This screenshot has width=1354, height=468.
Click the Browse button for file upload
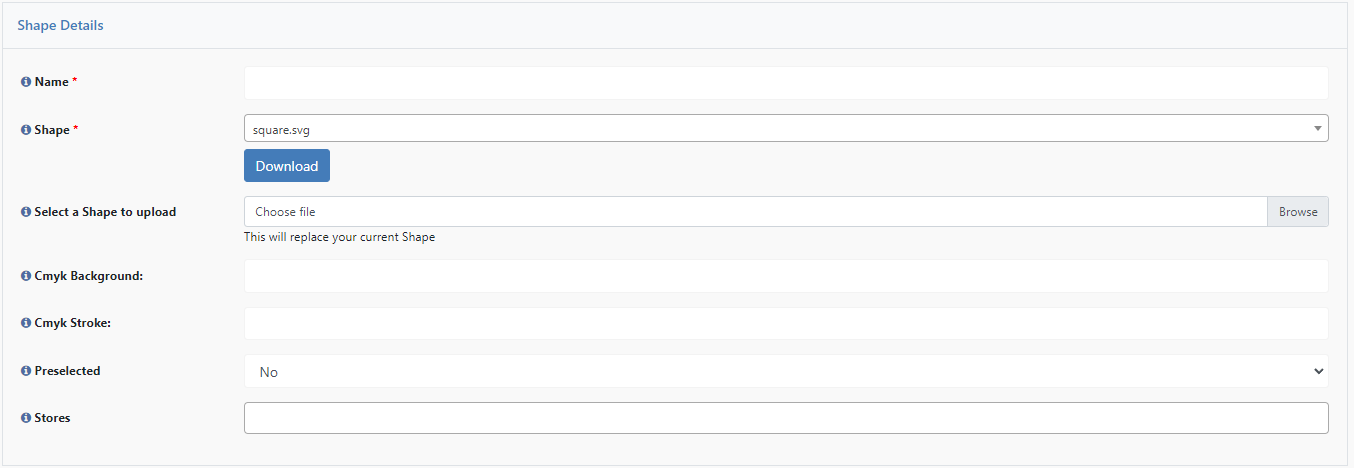click(1298, 212)
